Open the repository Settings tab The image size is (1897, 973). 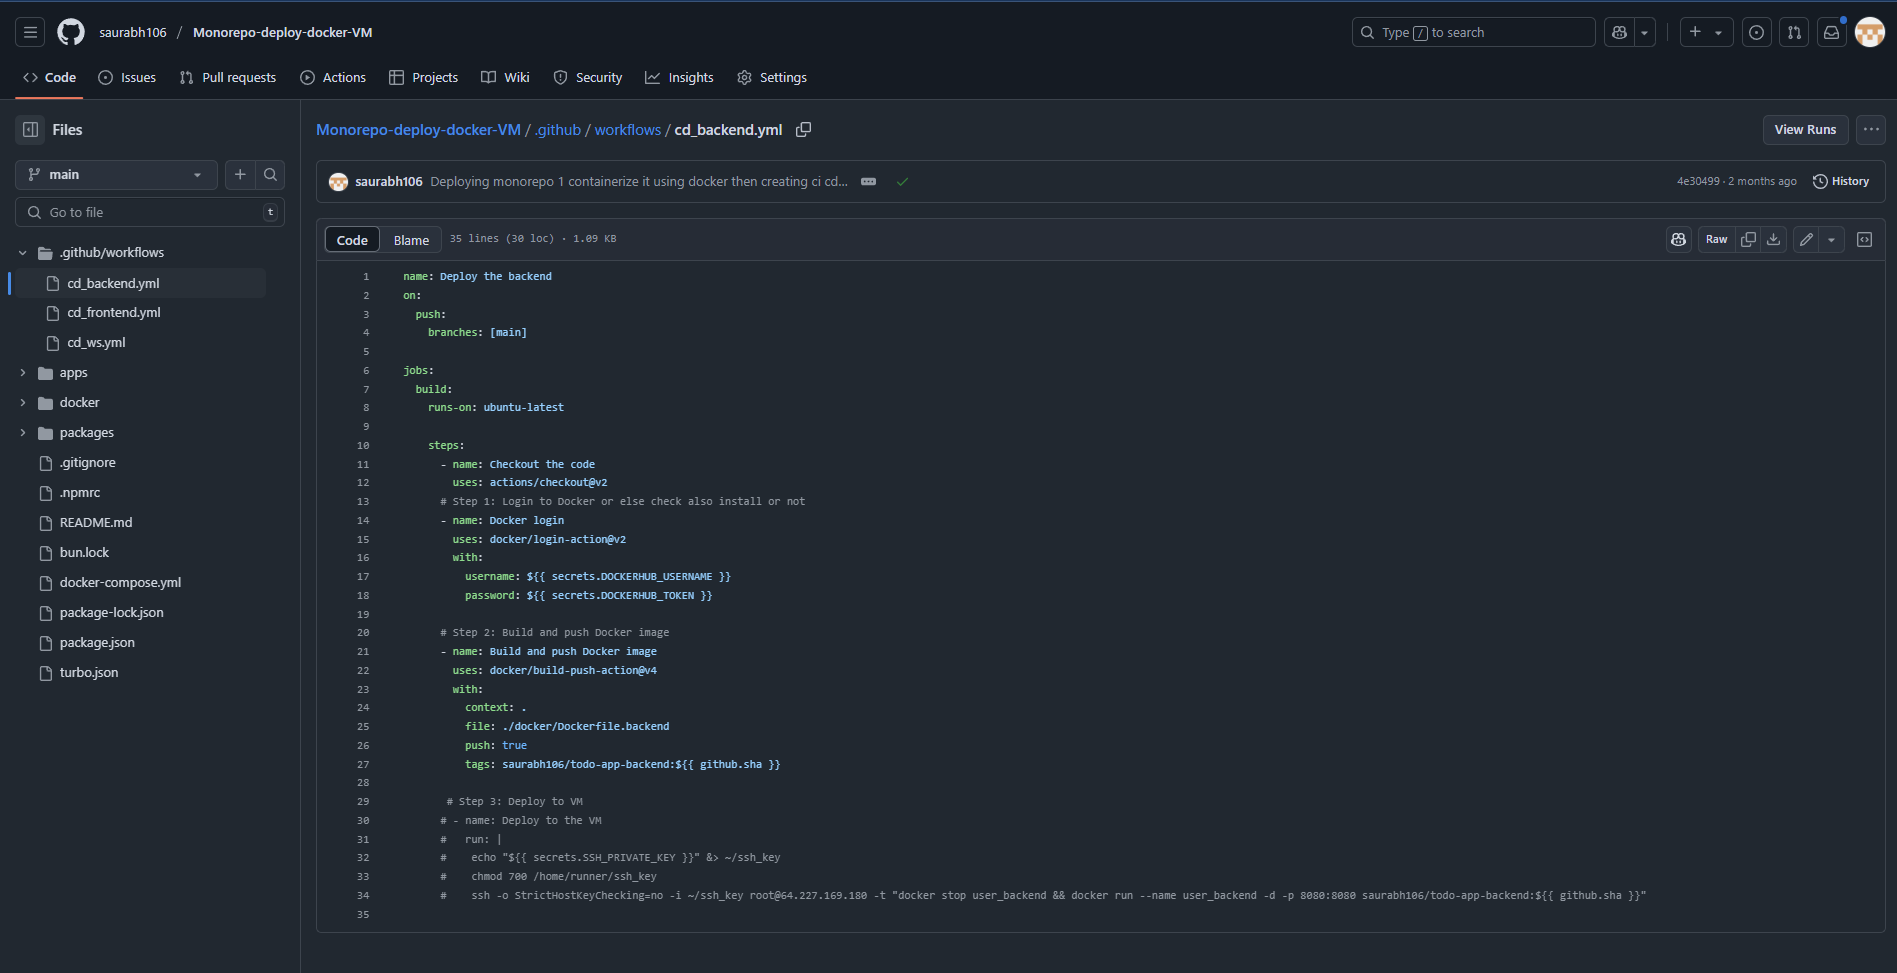[x=772, y=77]
